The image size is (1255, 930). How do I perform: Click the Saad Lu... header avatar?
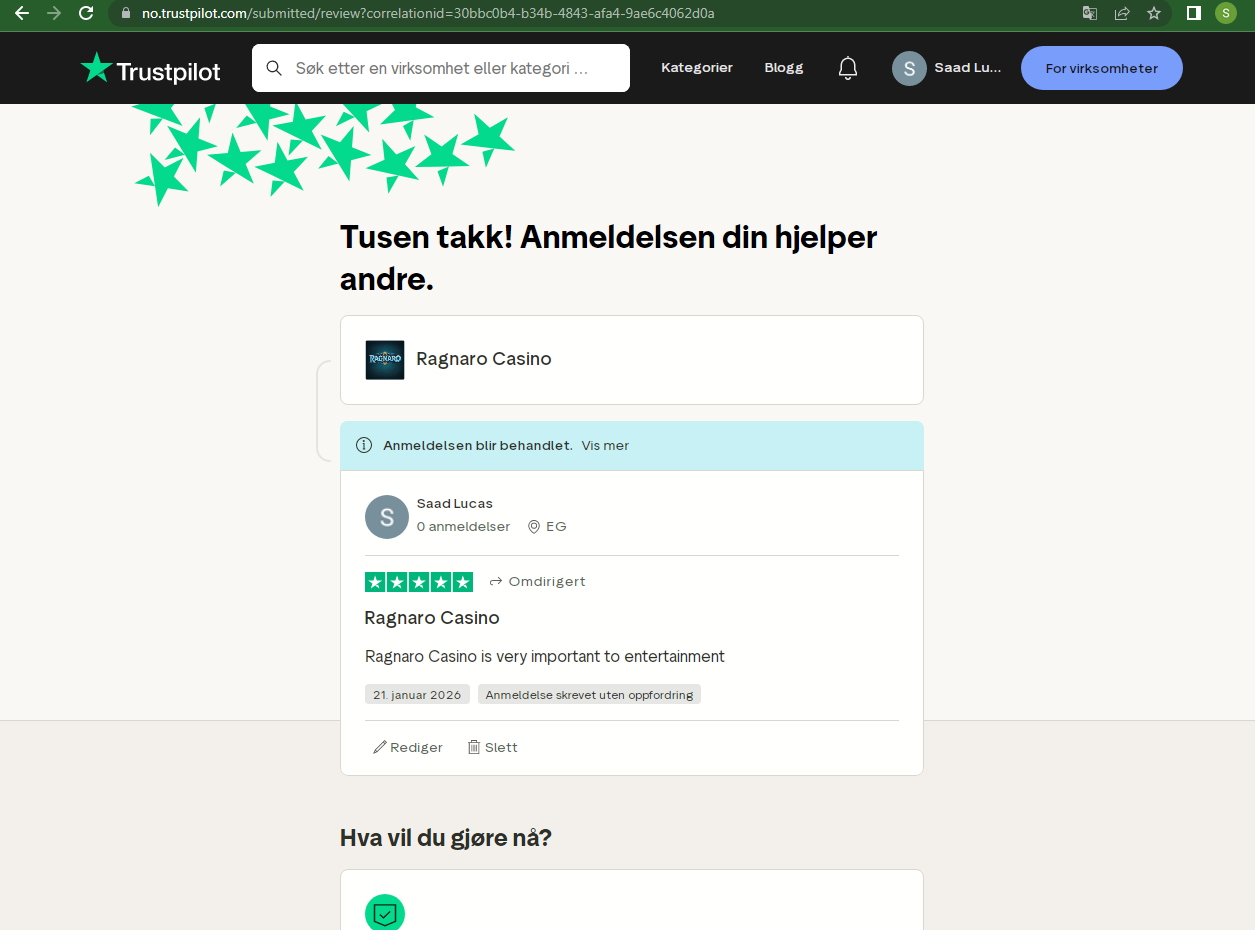(x=909, y=68)
